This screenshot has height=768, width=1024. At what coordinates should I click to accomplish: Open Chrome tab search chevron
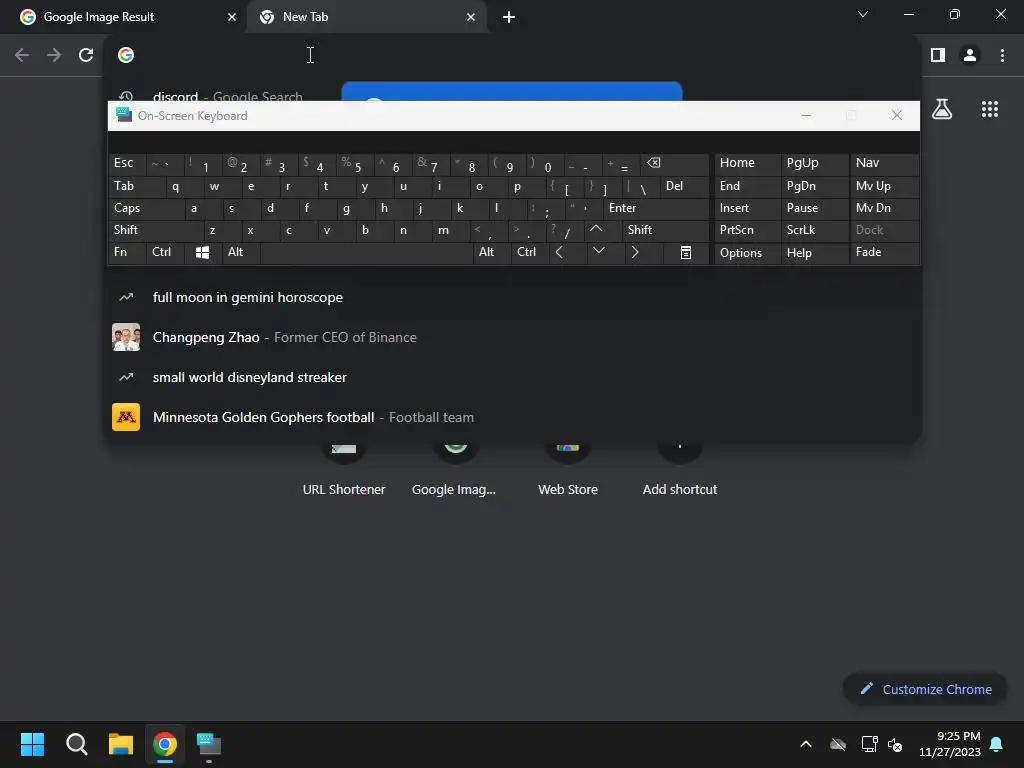tap(863, 14)
